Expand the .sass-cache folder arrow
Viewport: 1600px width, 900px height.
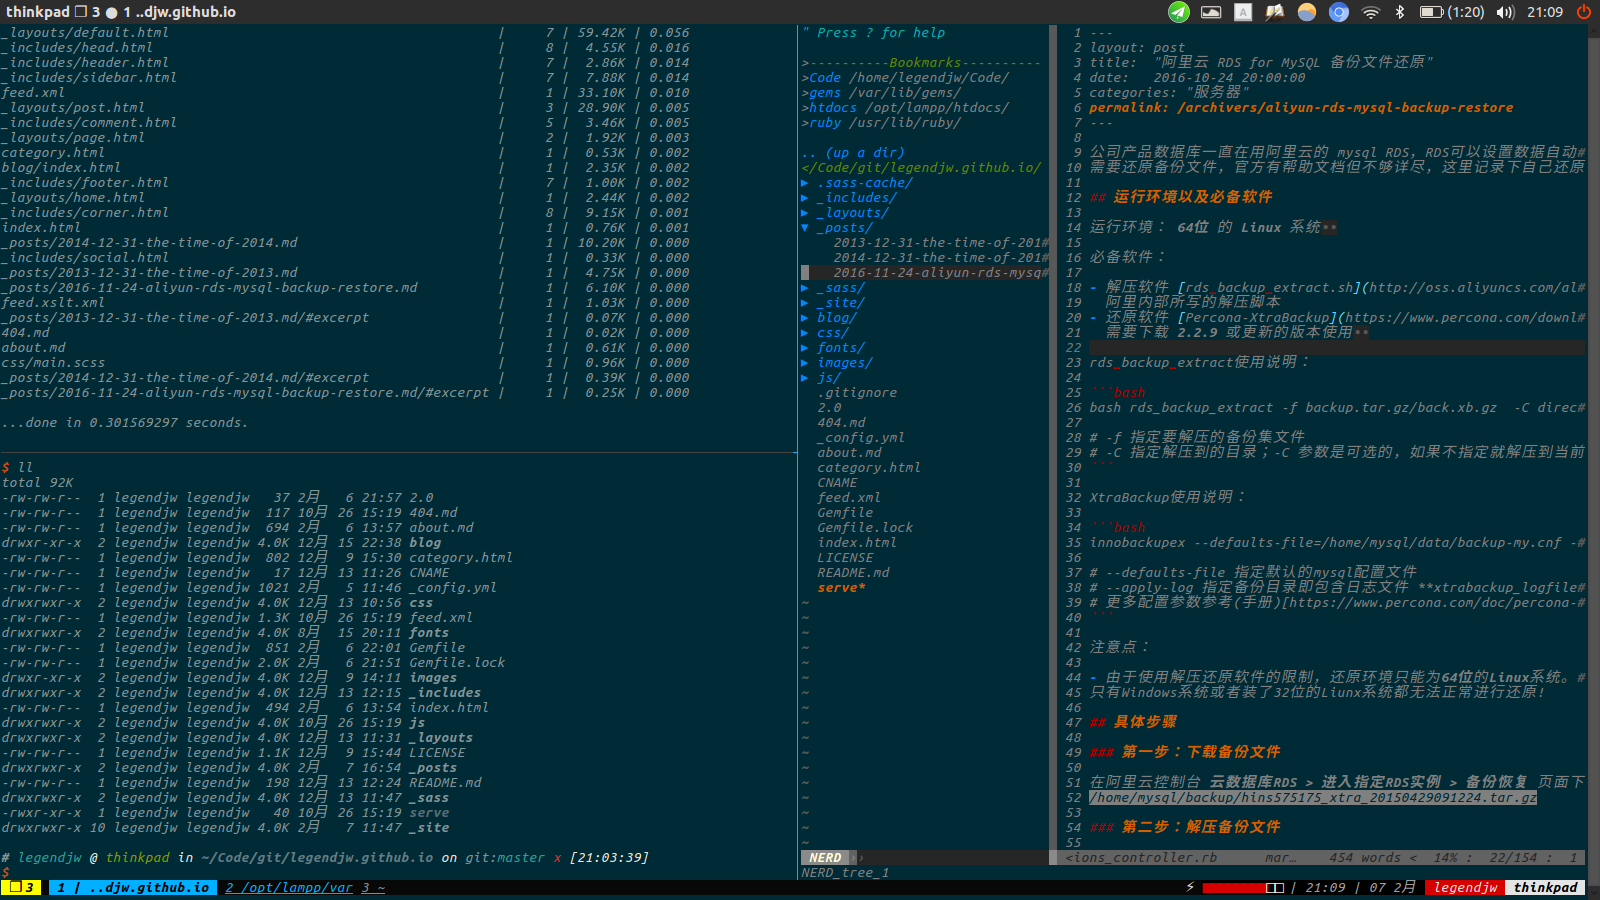coord(805,183)
